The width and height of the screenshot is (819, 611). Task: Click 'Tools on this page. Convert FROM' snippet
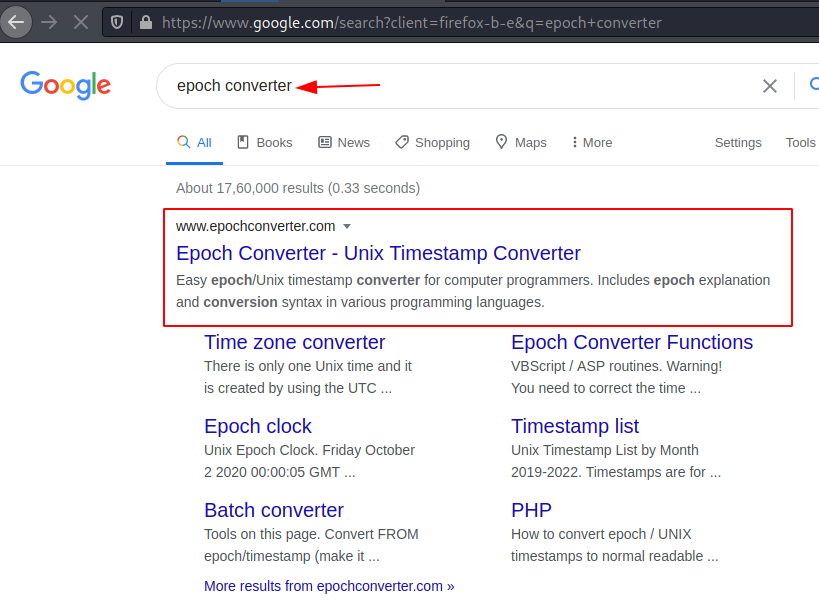pyautogui.click(x=311, y=545)
